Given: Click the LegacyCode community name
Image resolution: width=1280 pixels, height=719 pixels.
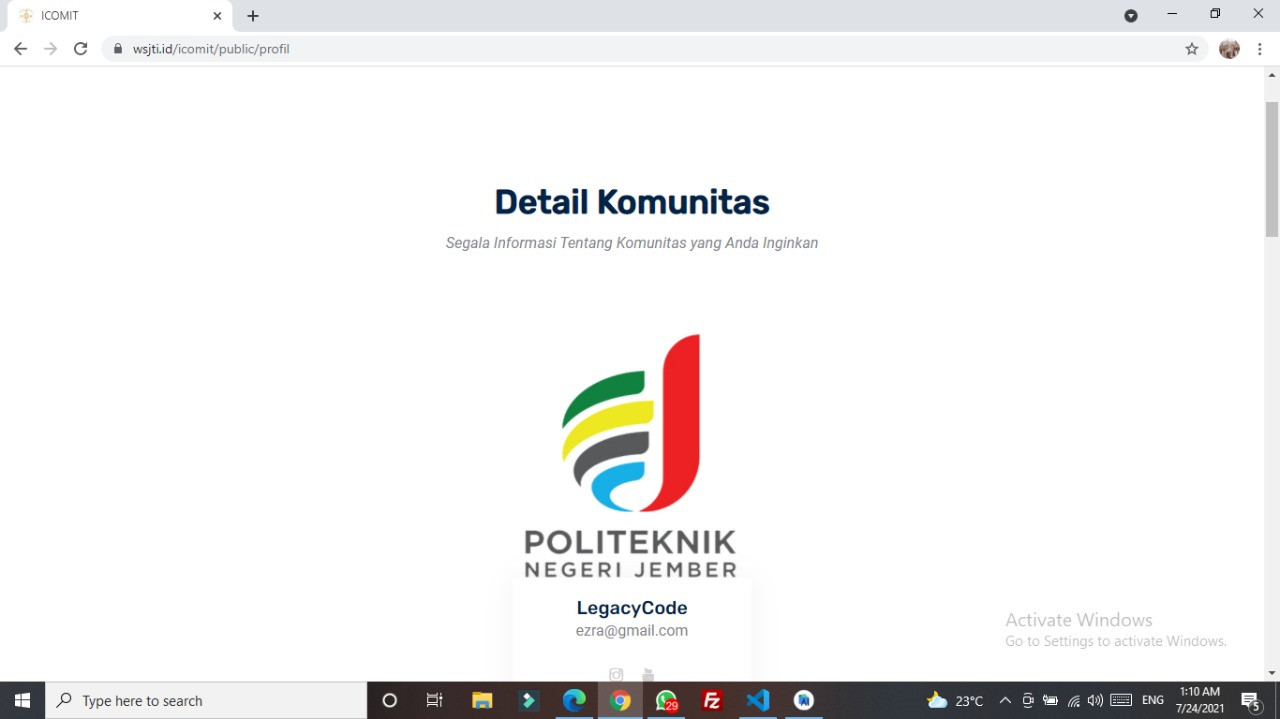Looking at the screenshot, I should (632, 607).
